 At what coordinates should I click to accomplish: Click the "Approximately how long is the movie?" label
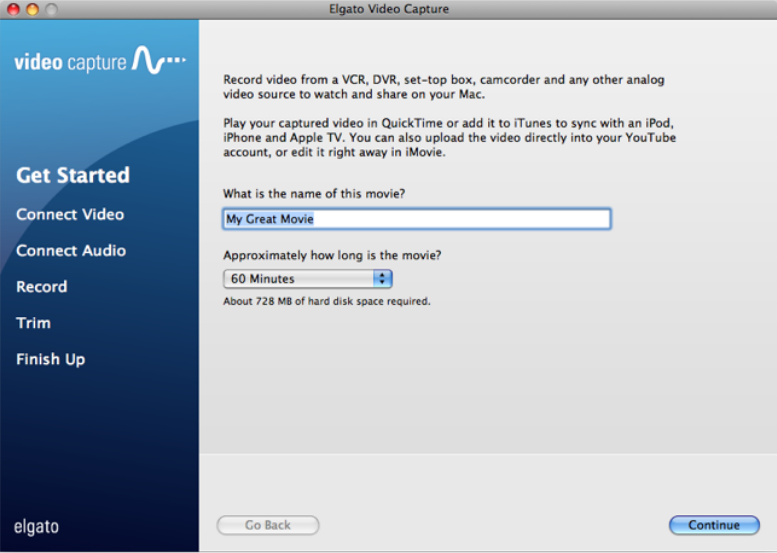(332, 255)
